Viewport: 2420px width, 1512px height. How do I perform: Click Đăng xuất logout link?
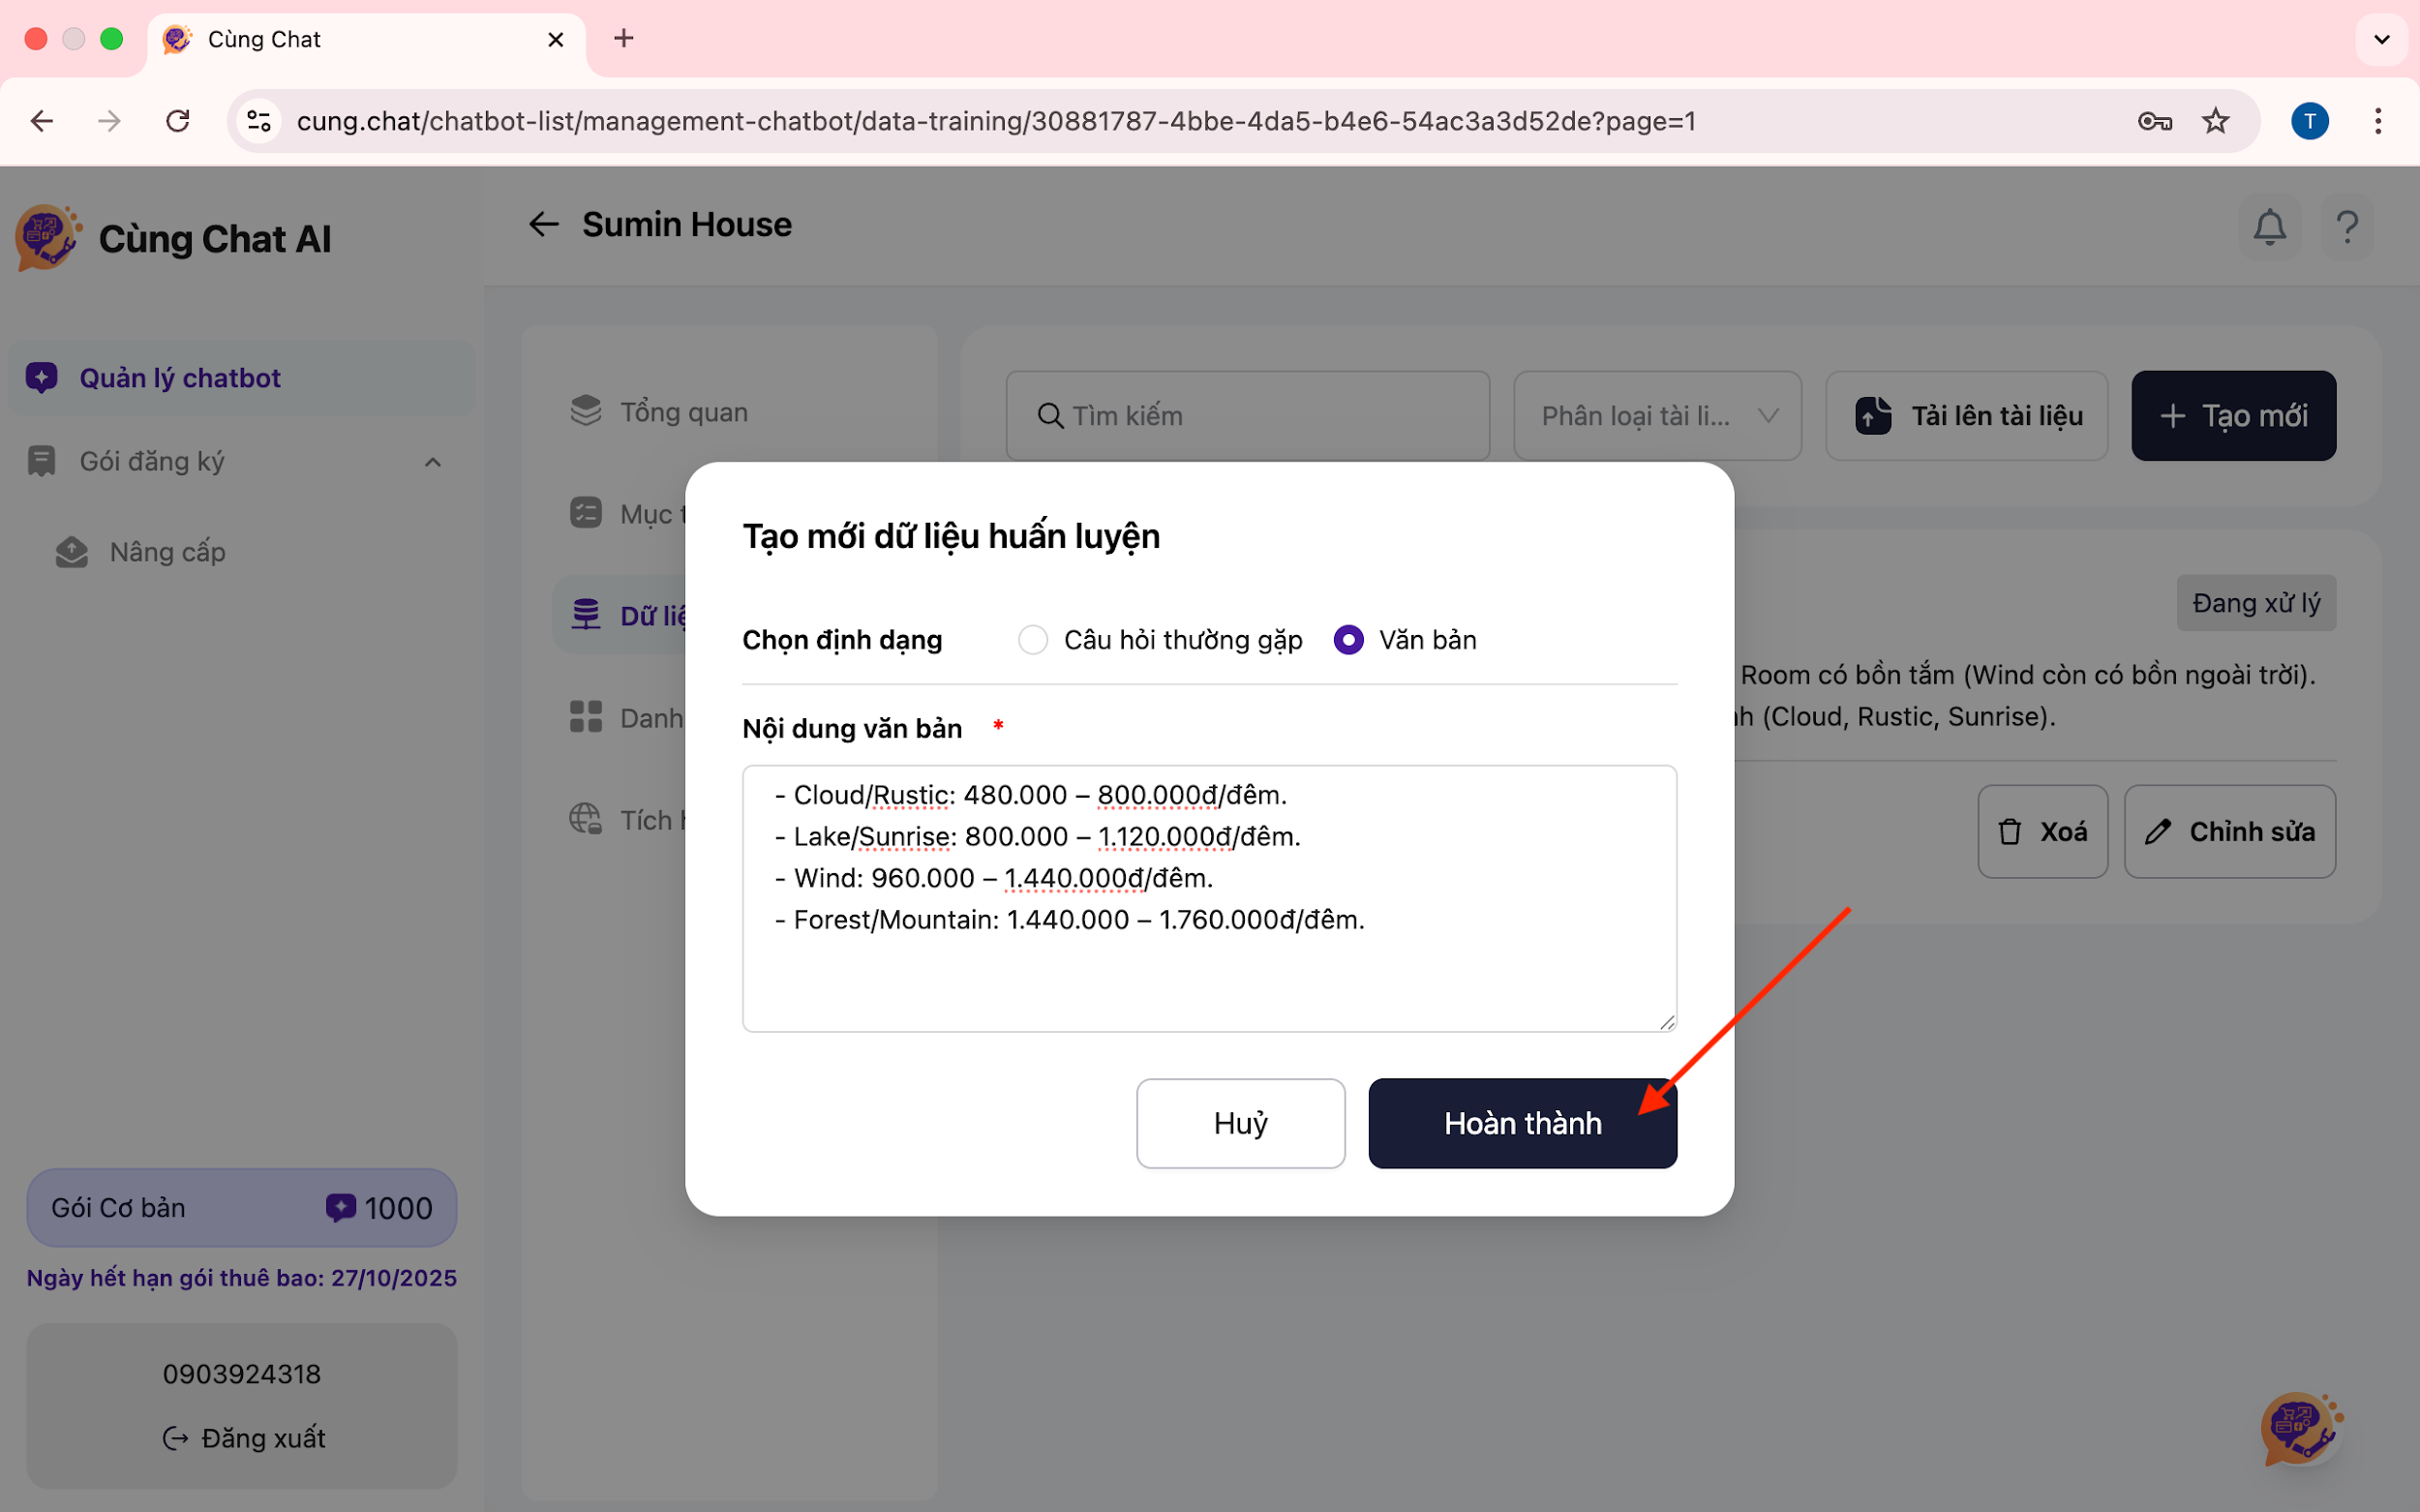(x=244, y=1438)
